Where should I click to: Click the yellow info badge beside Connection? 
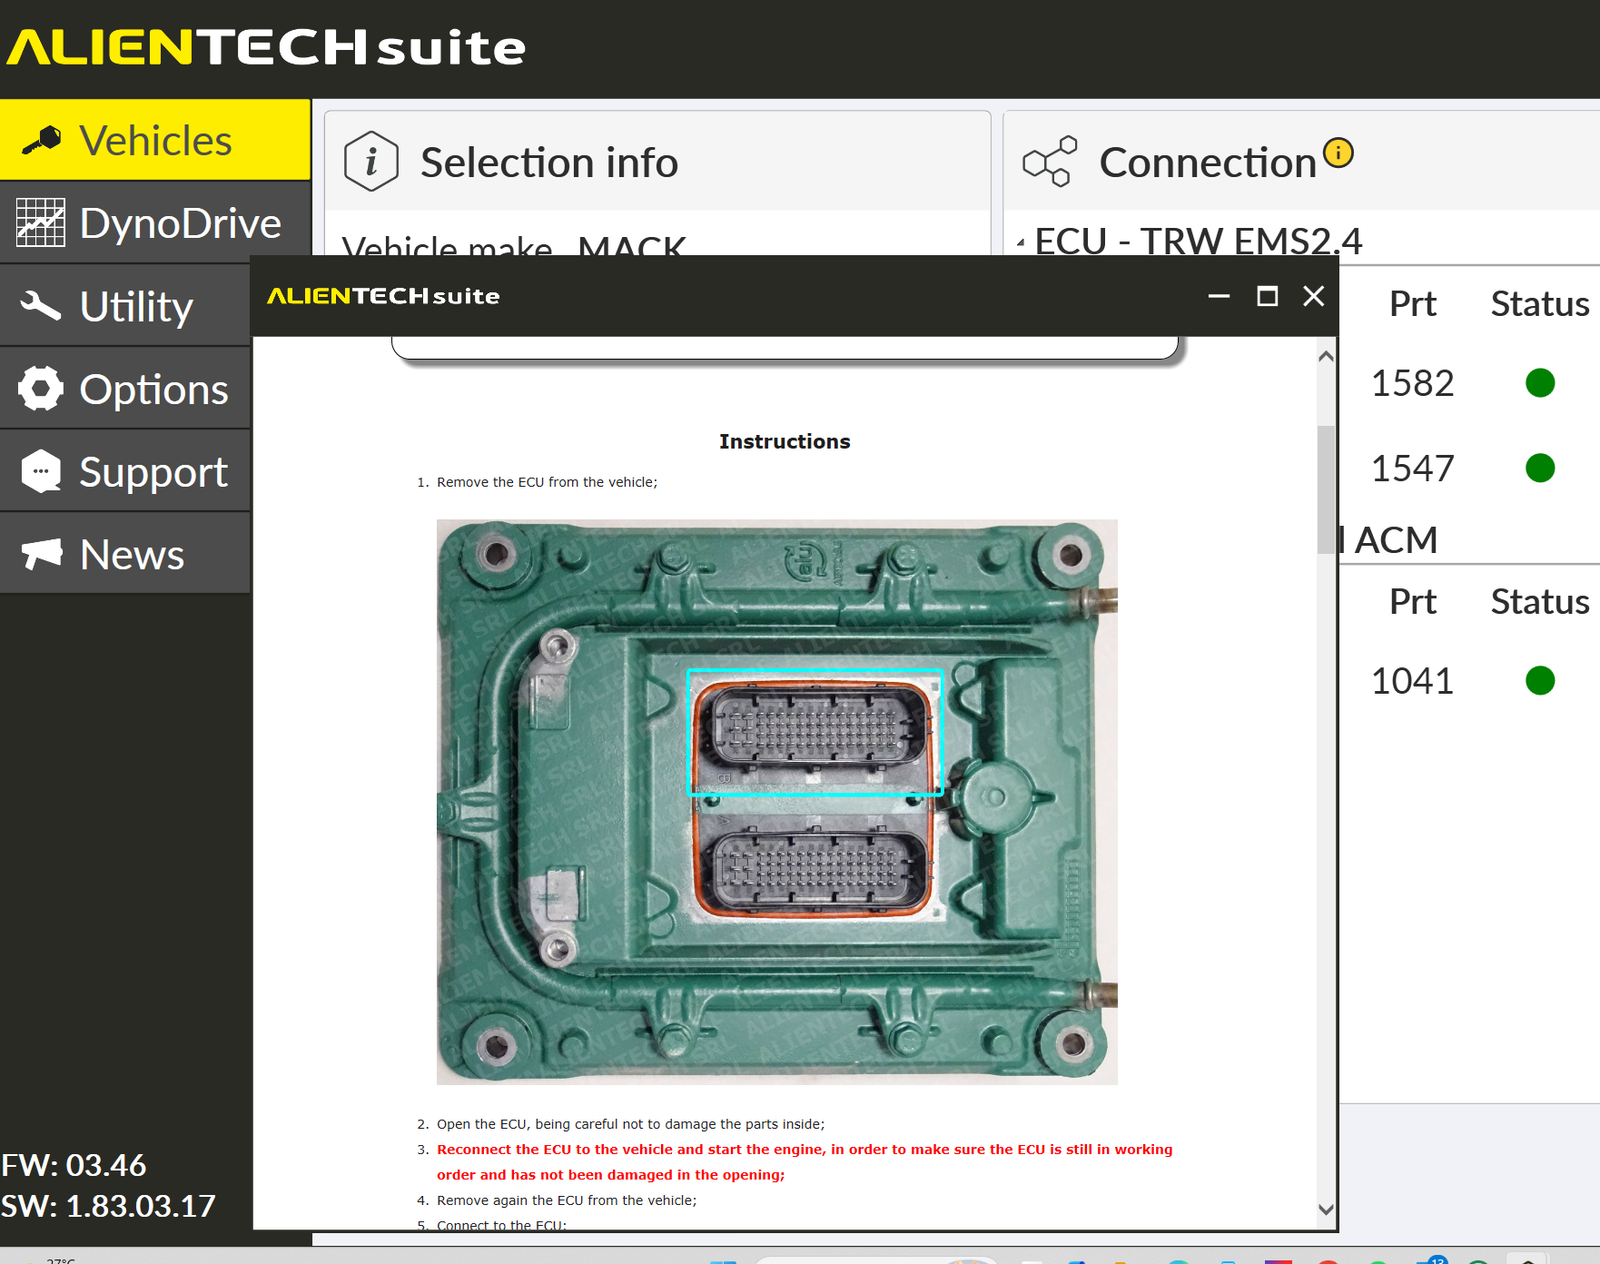(1338, 152)
